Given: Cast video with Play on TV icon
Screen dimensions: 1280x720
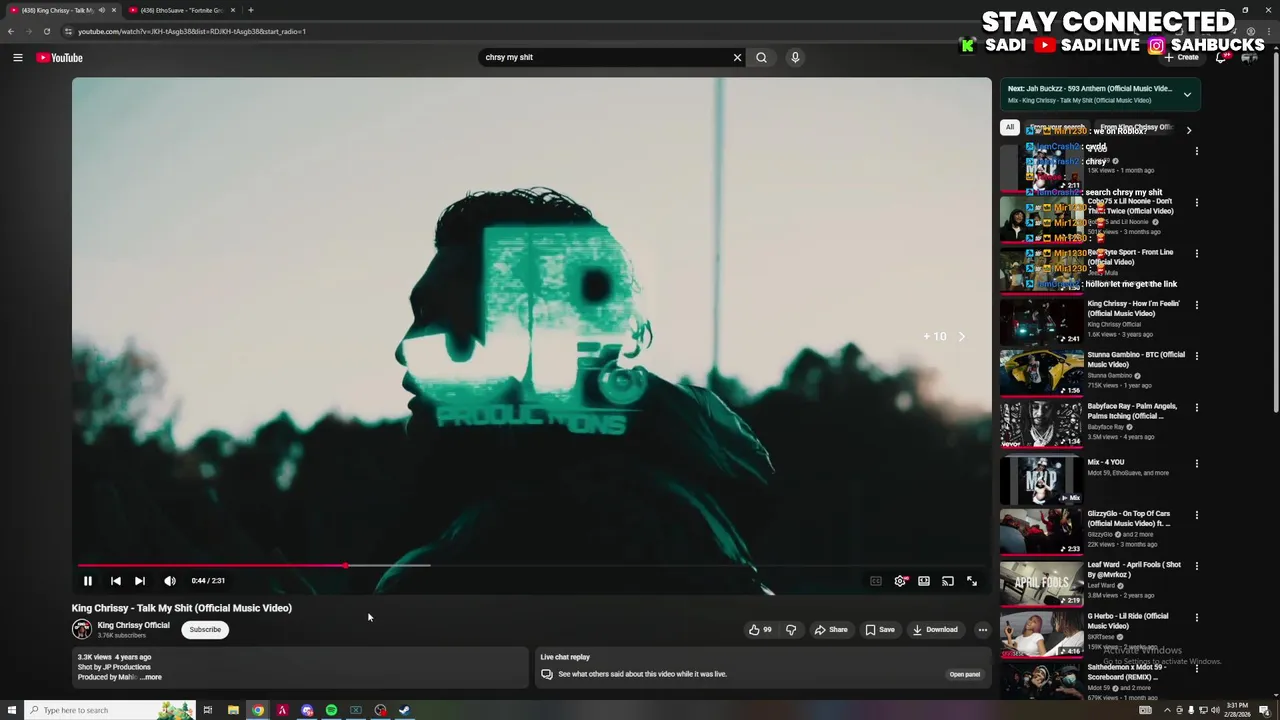Looking at the screenshot, I should click(x=948, y=581).
